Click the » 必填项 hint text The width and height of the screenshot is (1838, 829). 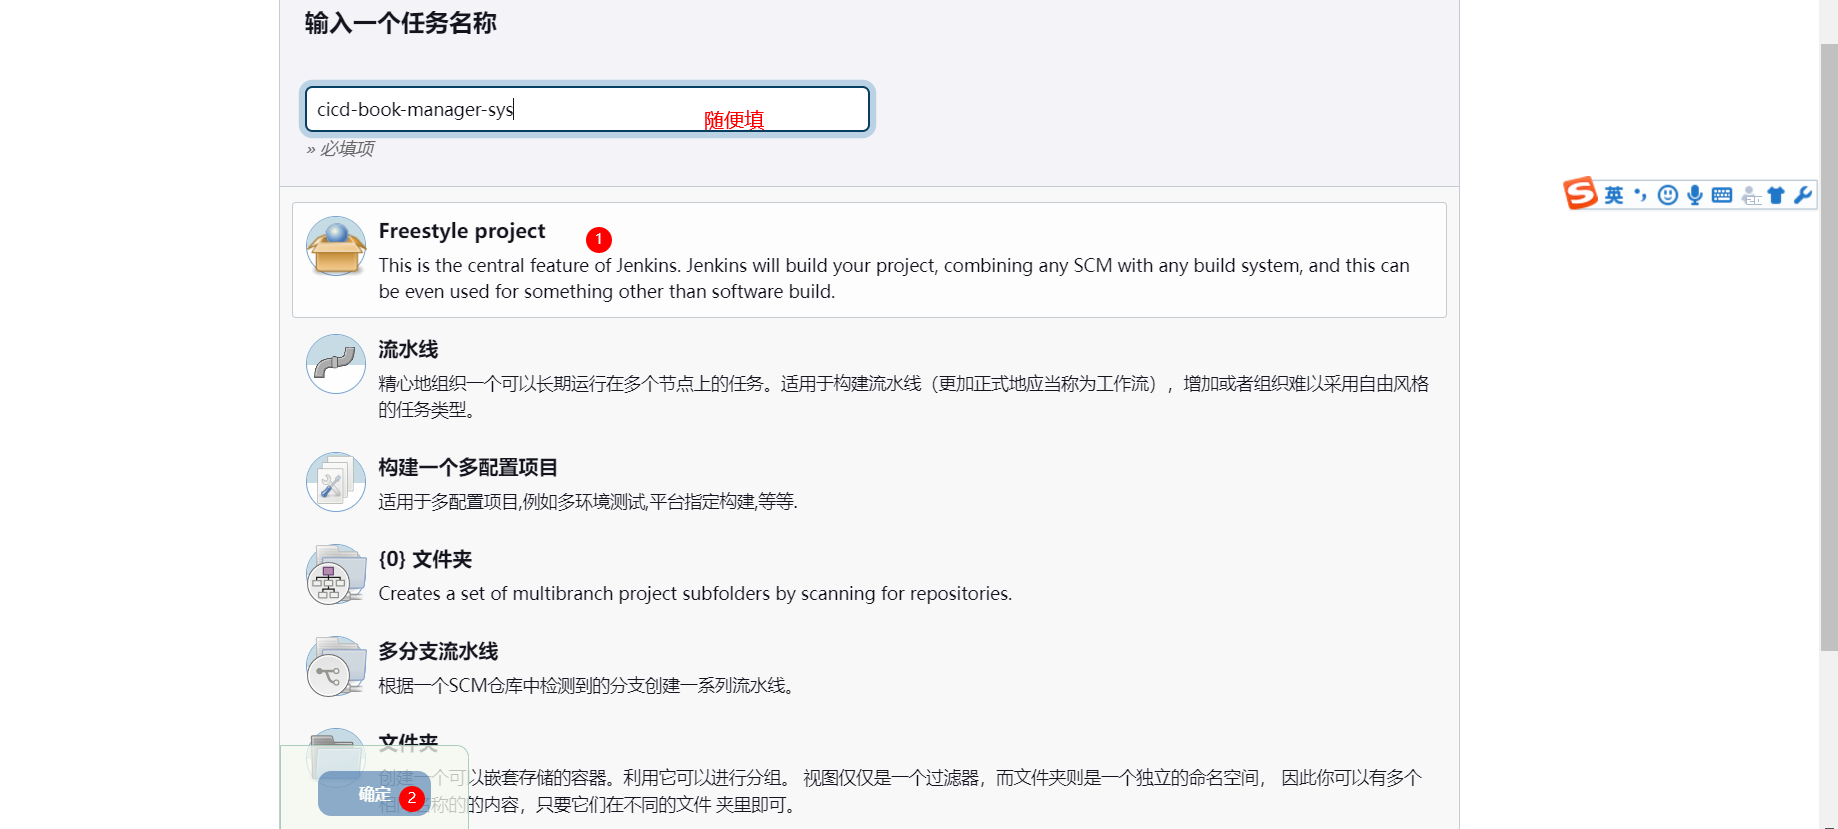pyautogui.click(x=340, y=148)
